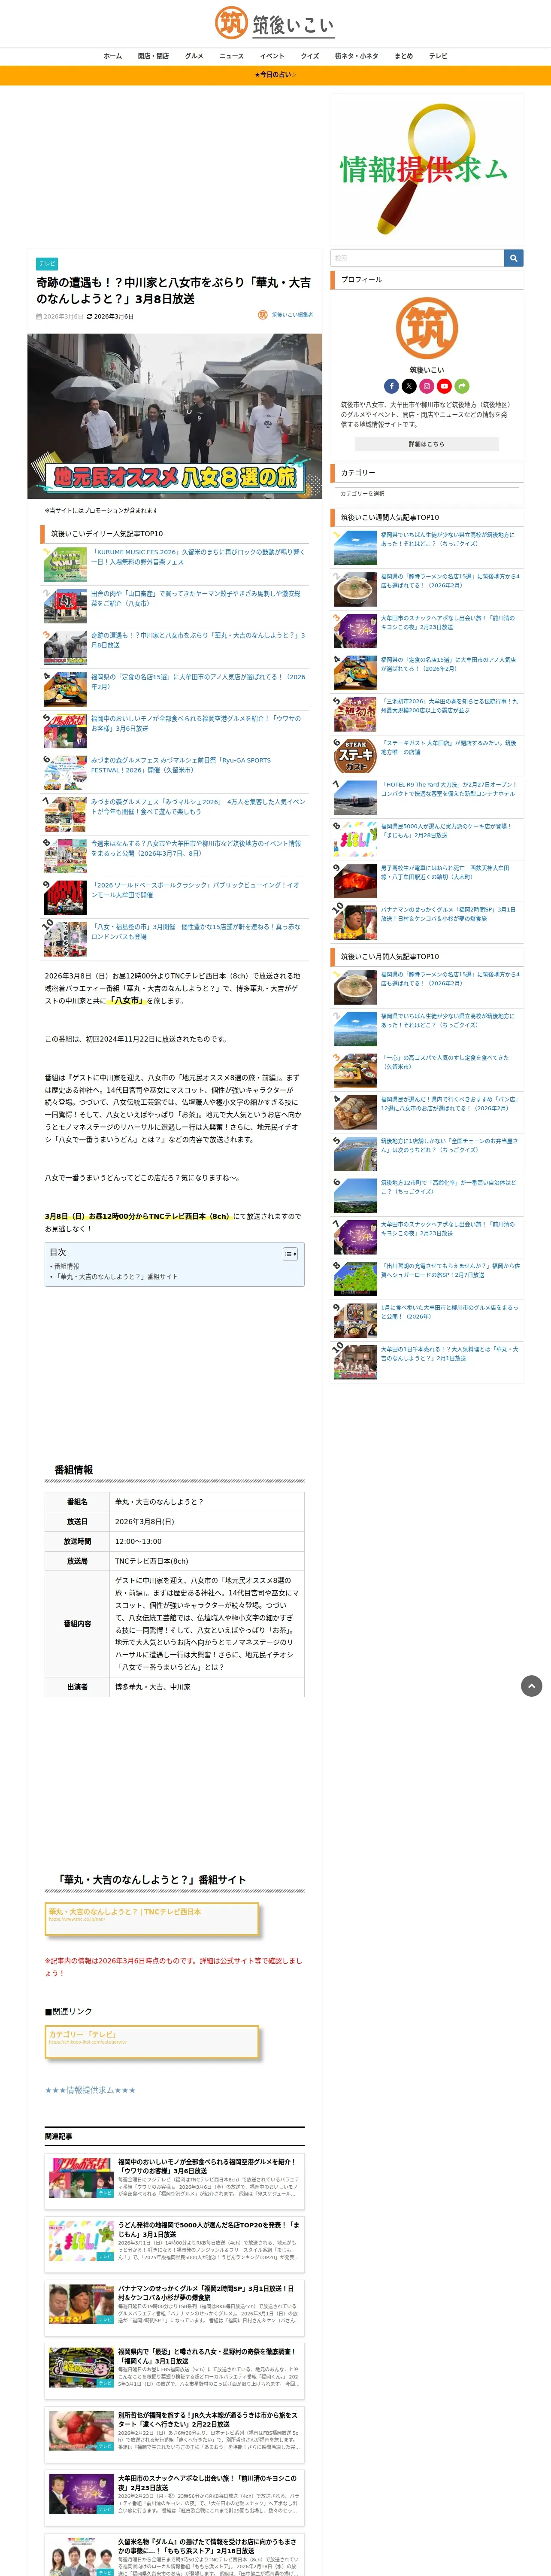Click the 今日の占い orange banner link

click(275, 75)
